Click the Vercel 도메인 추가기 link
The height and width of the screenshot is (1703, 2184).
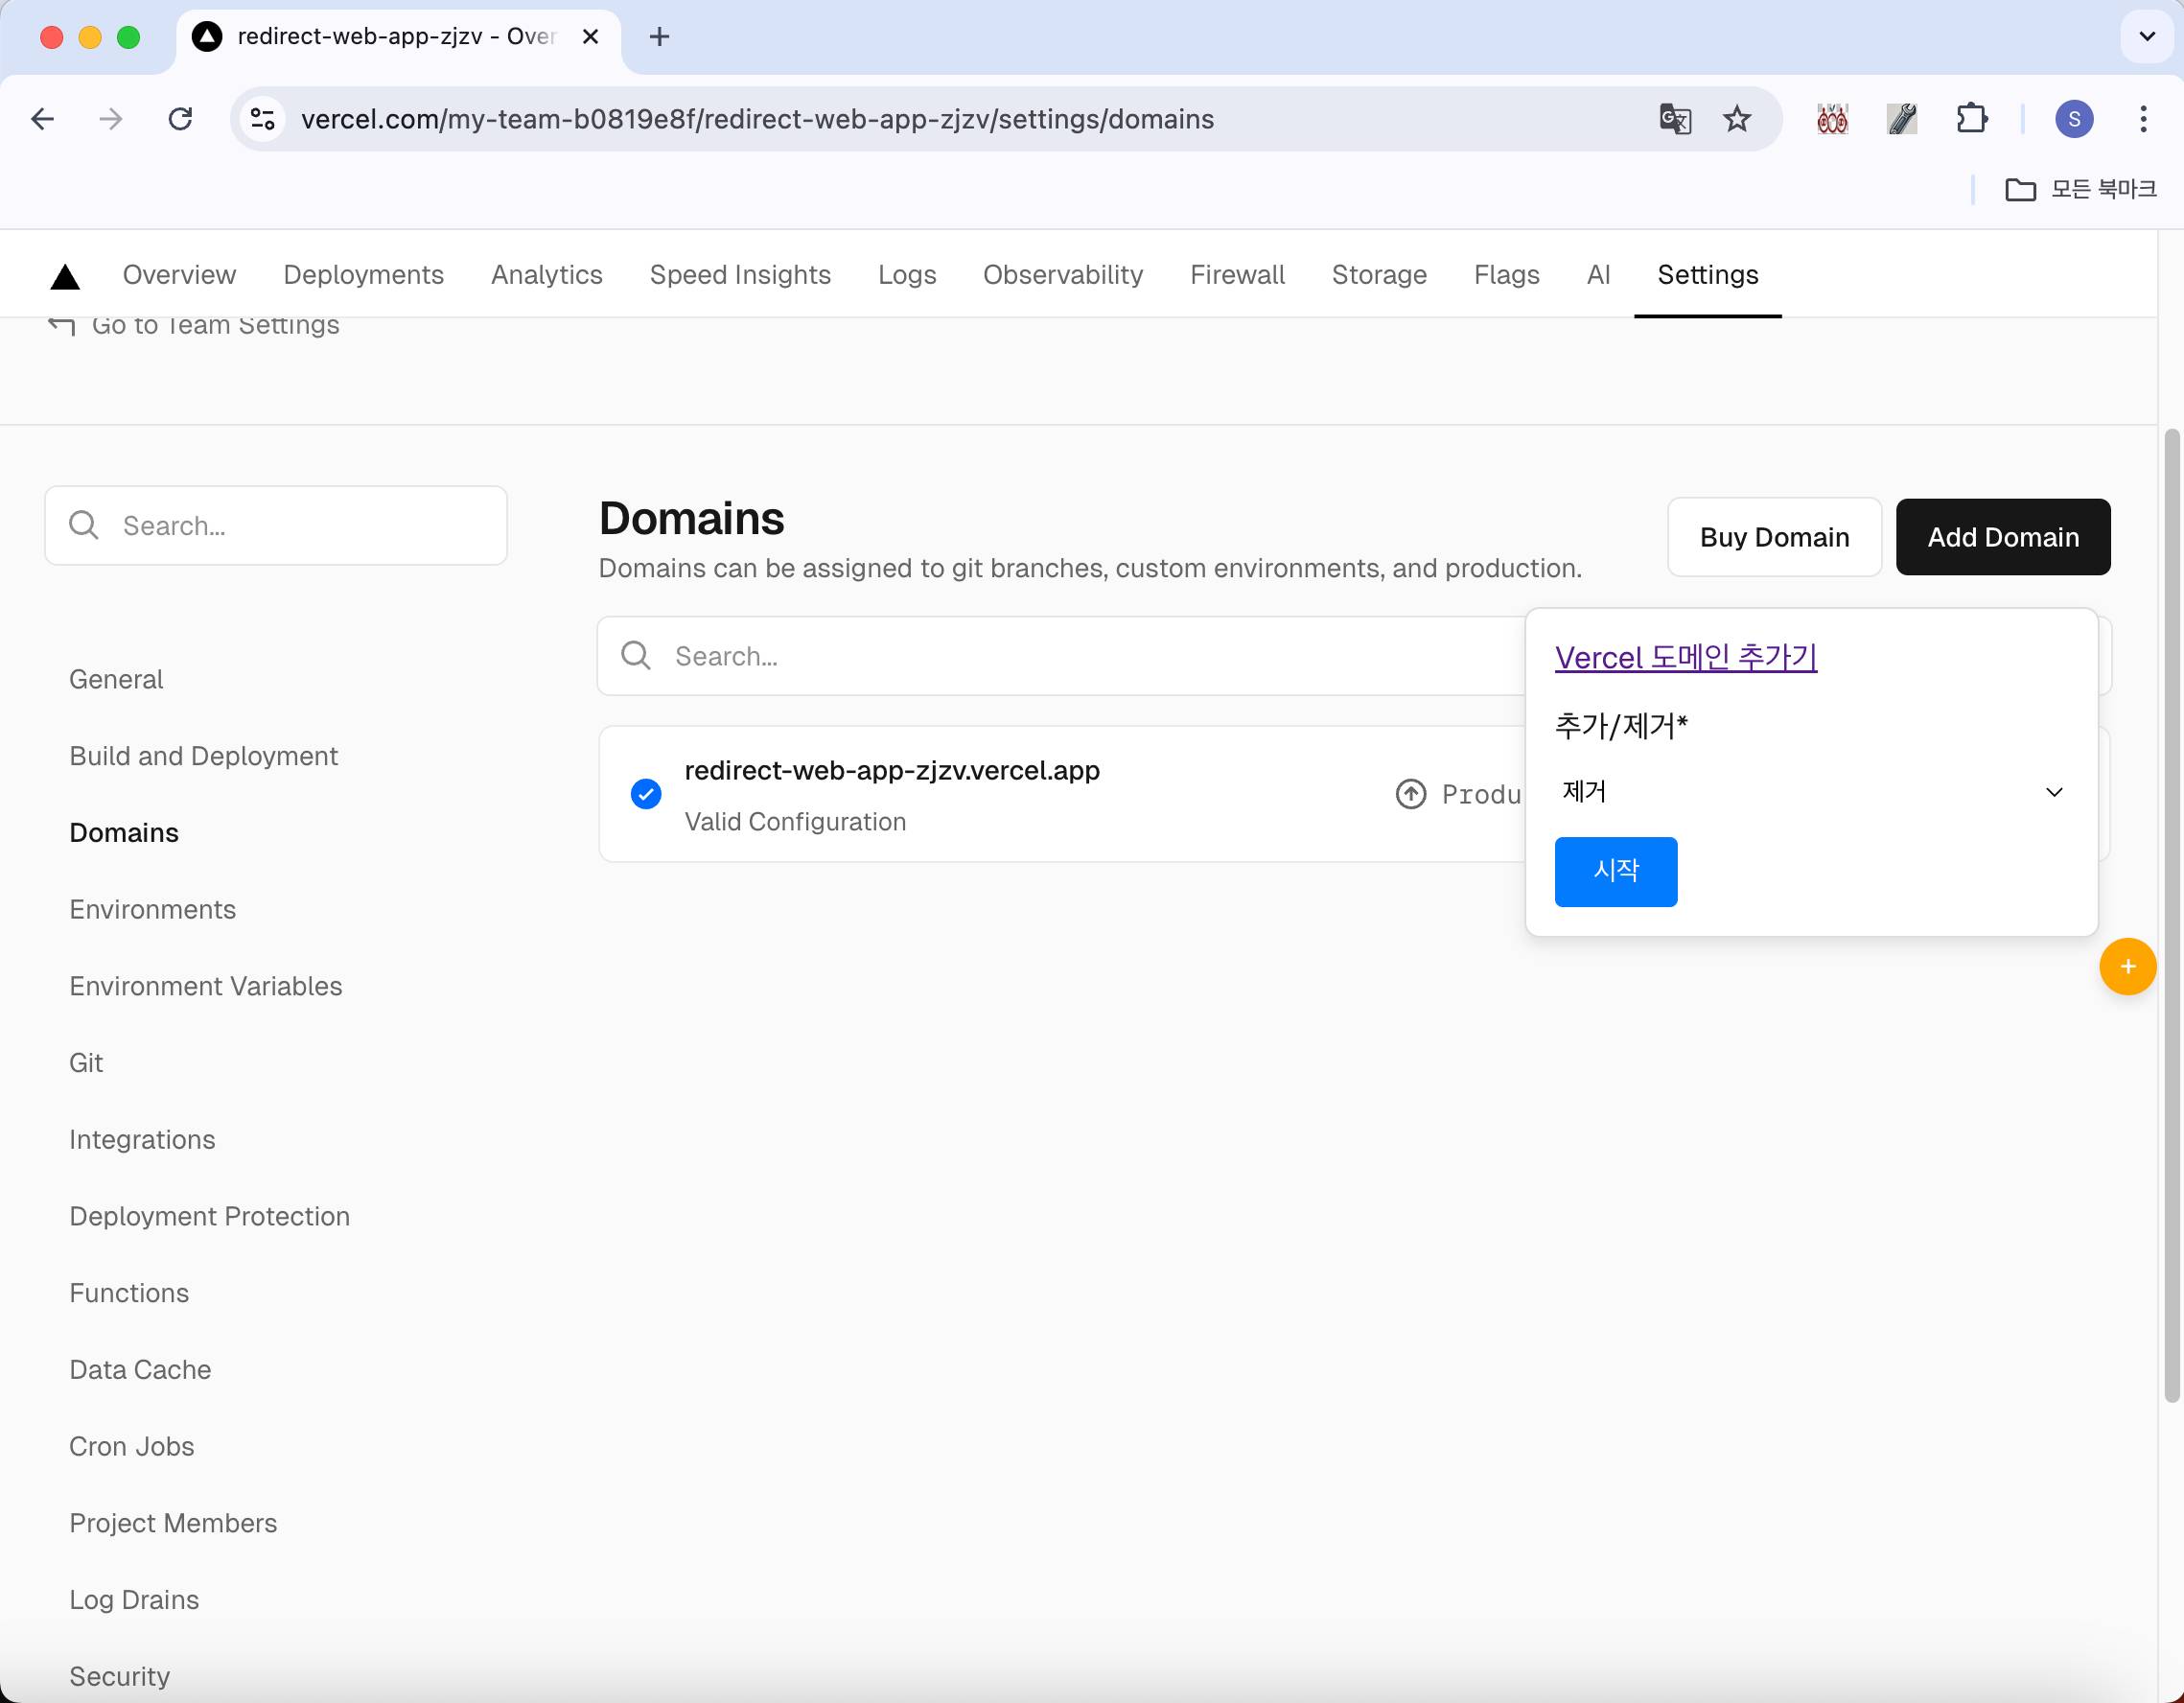pyautogui.click(x=1685, y=657)
